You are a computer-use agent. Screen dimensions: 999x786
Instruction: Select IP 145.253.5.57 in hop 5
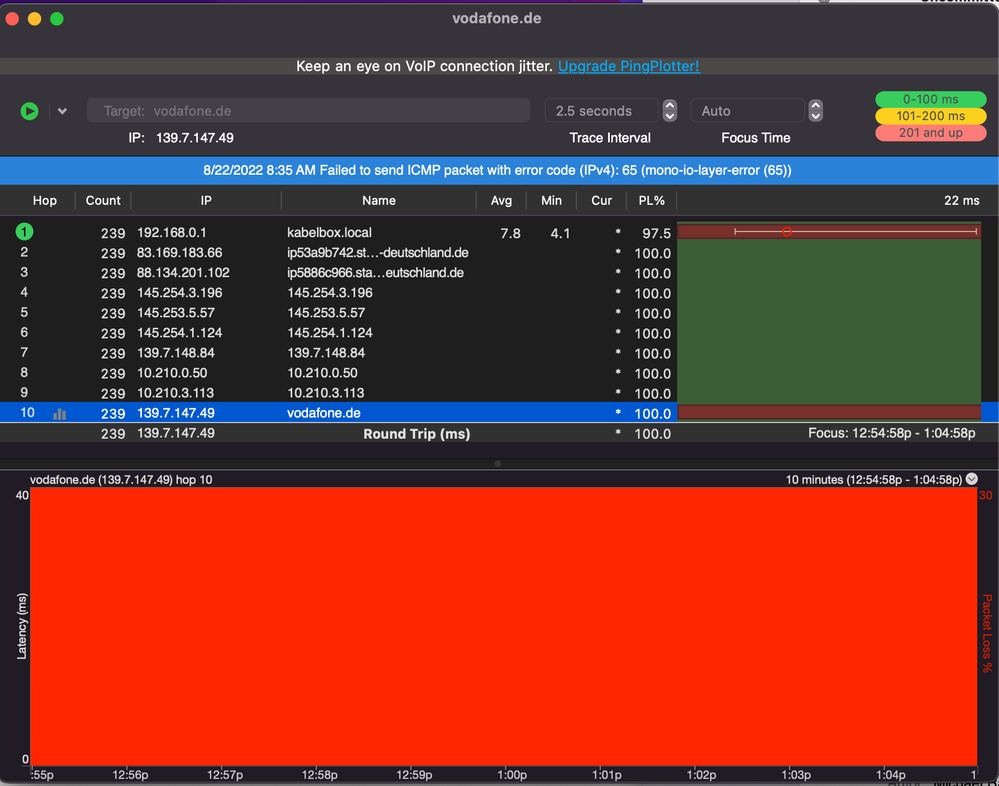click(x=175, y=313)
